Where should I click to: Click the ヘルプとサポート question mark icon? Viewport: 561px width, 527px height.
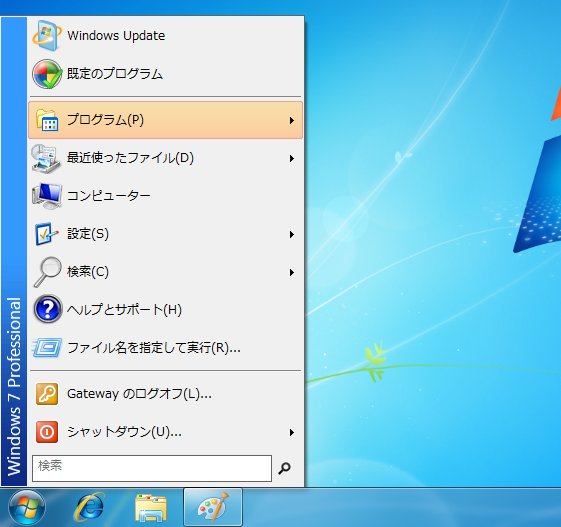pos(48,309)
